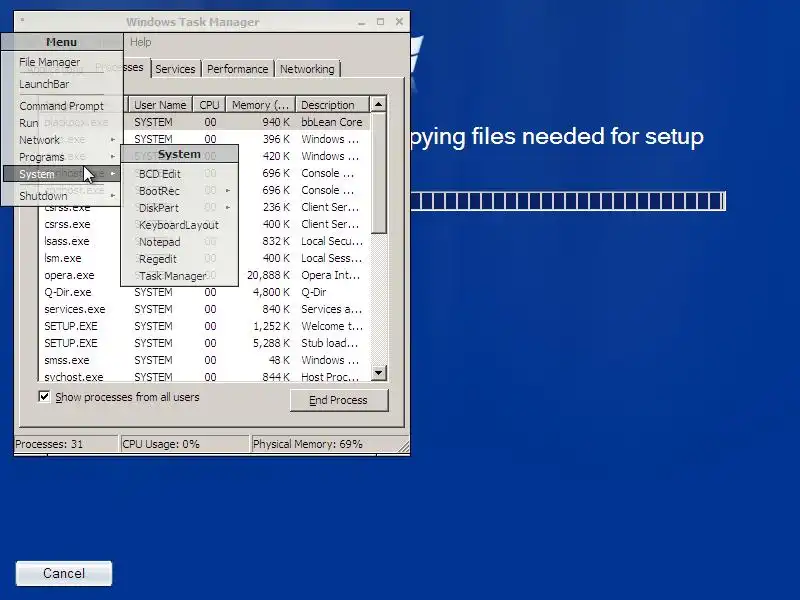Switch to the Services tab
Image resolution: width=800 pixels, height=600 pixels.
175,69
